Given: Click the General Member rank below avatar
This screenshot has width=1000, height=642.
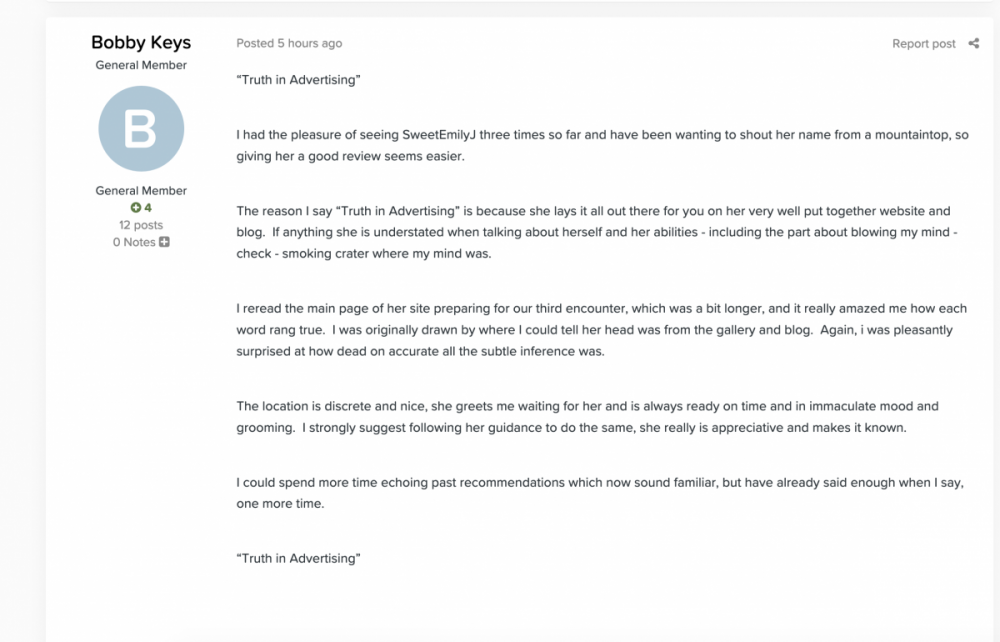Looking at the screenshot, I should point(141,191).
